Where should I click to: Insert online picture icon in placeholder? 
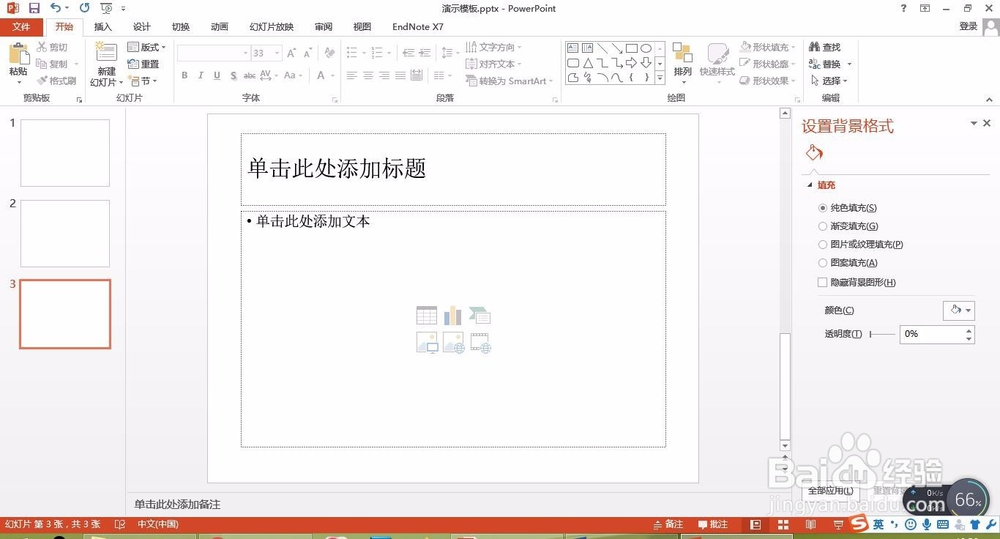click(453, 343)
